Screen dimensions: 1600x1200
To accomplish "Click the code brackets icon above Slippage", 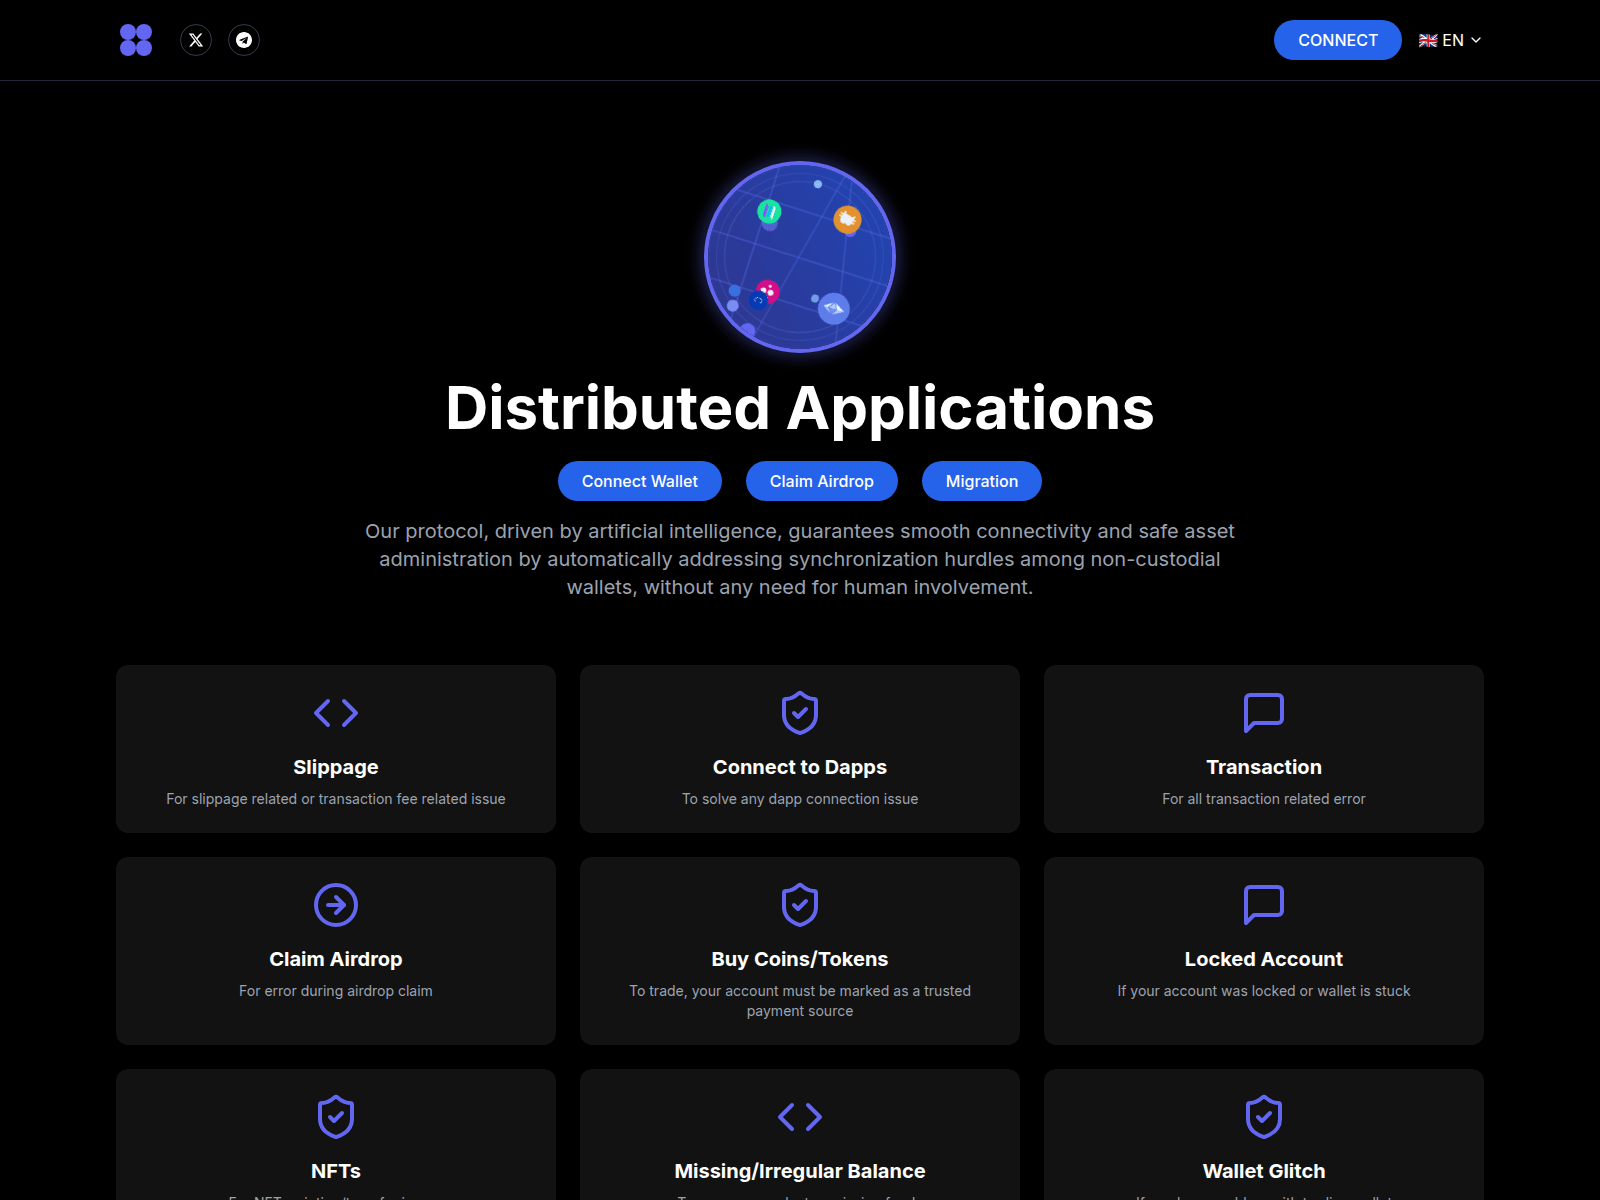I will pos(336,713).
